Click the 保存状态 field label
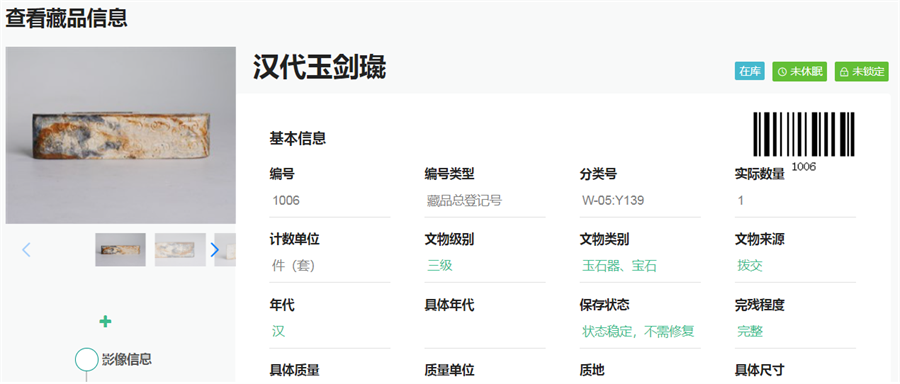 point(605,305)
